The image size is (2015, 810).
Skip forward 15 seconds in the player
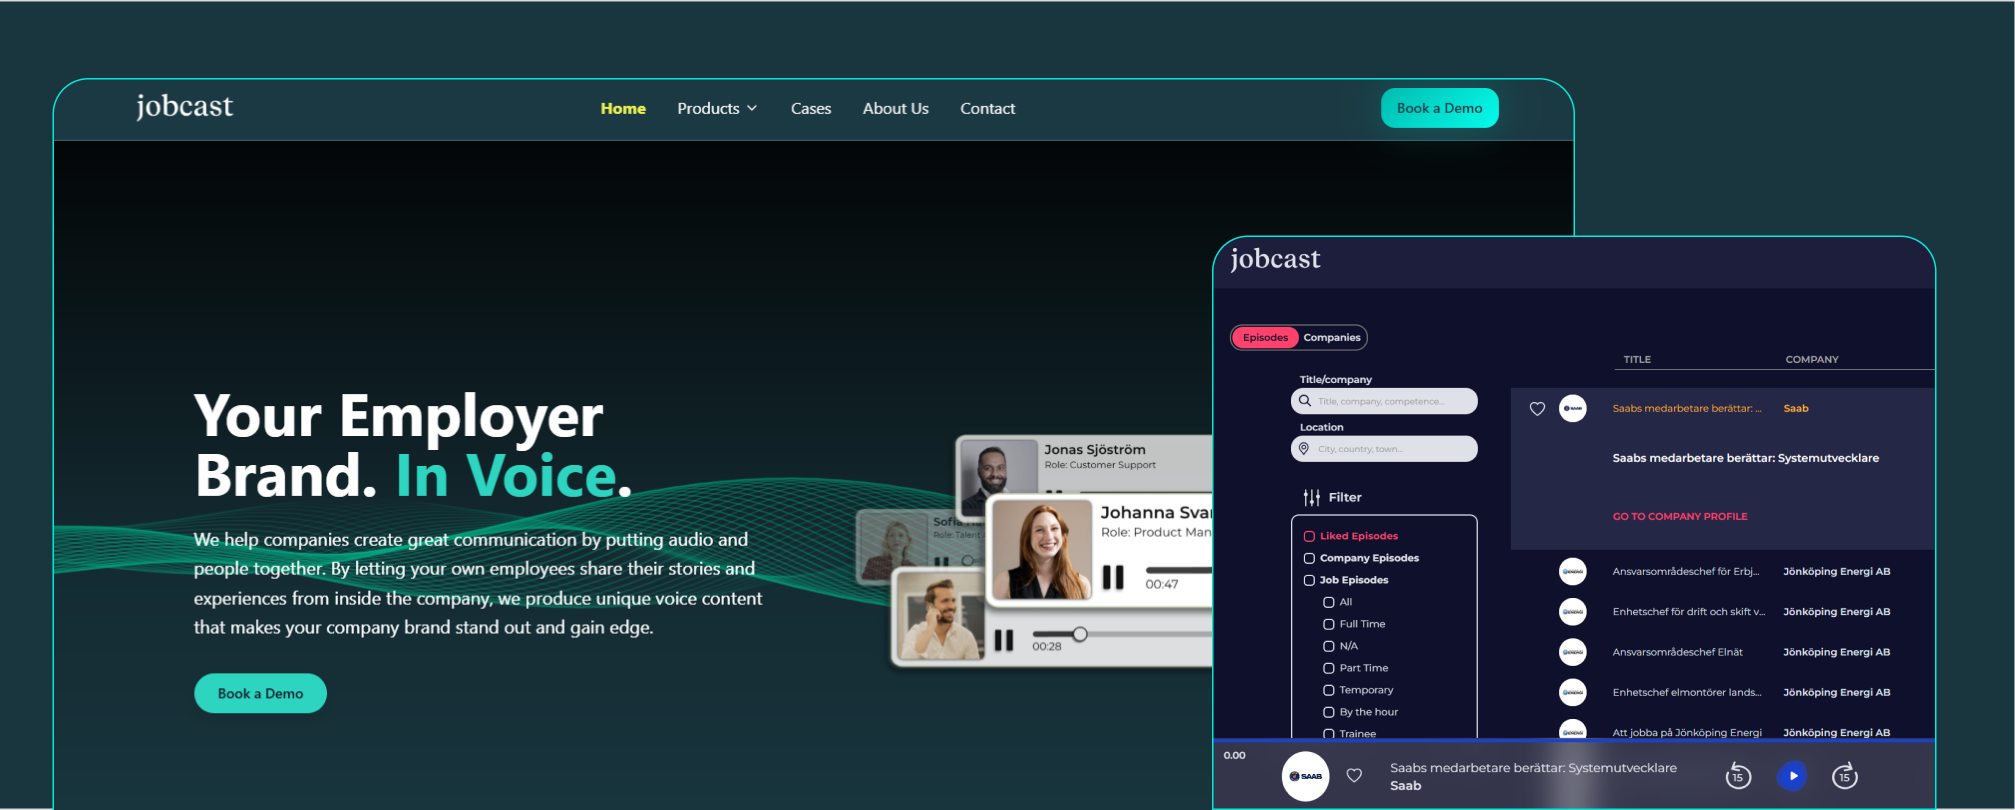click(x=1845, y=775)
